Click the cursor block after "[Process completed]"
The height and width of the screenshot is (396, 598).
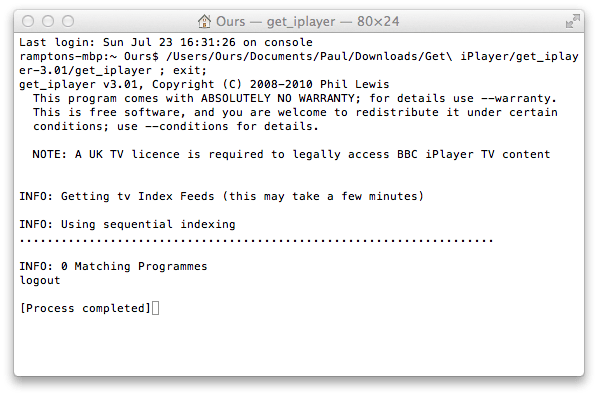(x=155, y=308)
